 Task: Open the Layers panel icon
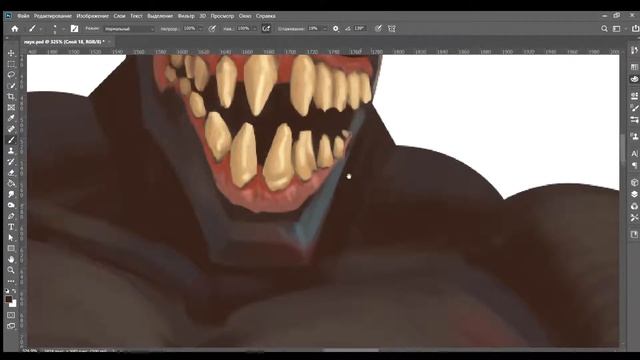[x=634, y=194]
